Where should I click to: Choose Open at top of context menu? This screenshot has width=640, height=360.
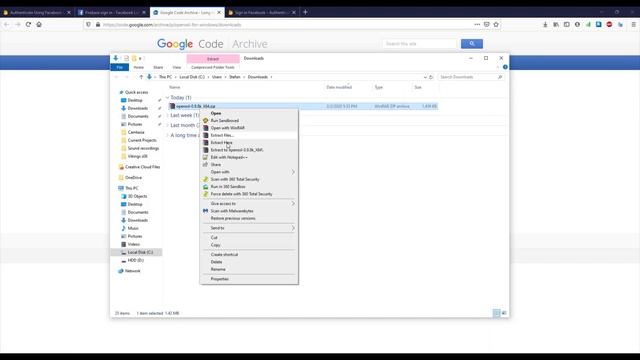click(216, 113)
